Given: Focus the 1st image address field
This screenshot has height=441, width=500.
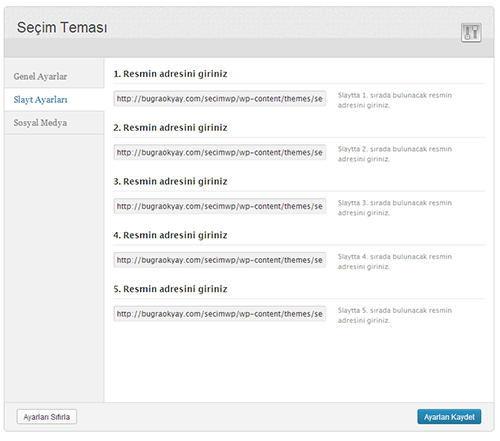Looking at the screenshot, I should point(220,98).
